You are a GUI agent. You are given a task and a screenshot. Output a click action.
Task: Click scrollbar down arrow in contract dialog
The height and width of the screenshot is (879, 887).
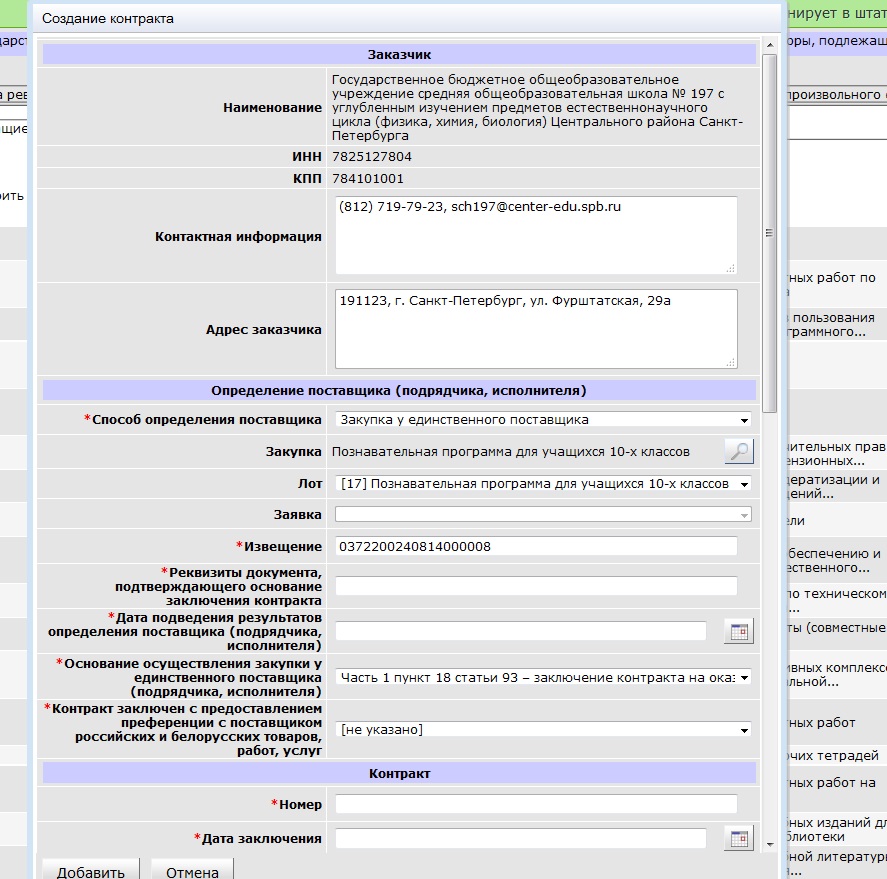click(x=769, y=844)
